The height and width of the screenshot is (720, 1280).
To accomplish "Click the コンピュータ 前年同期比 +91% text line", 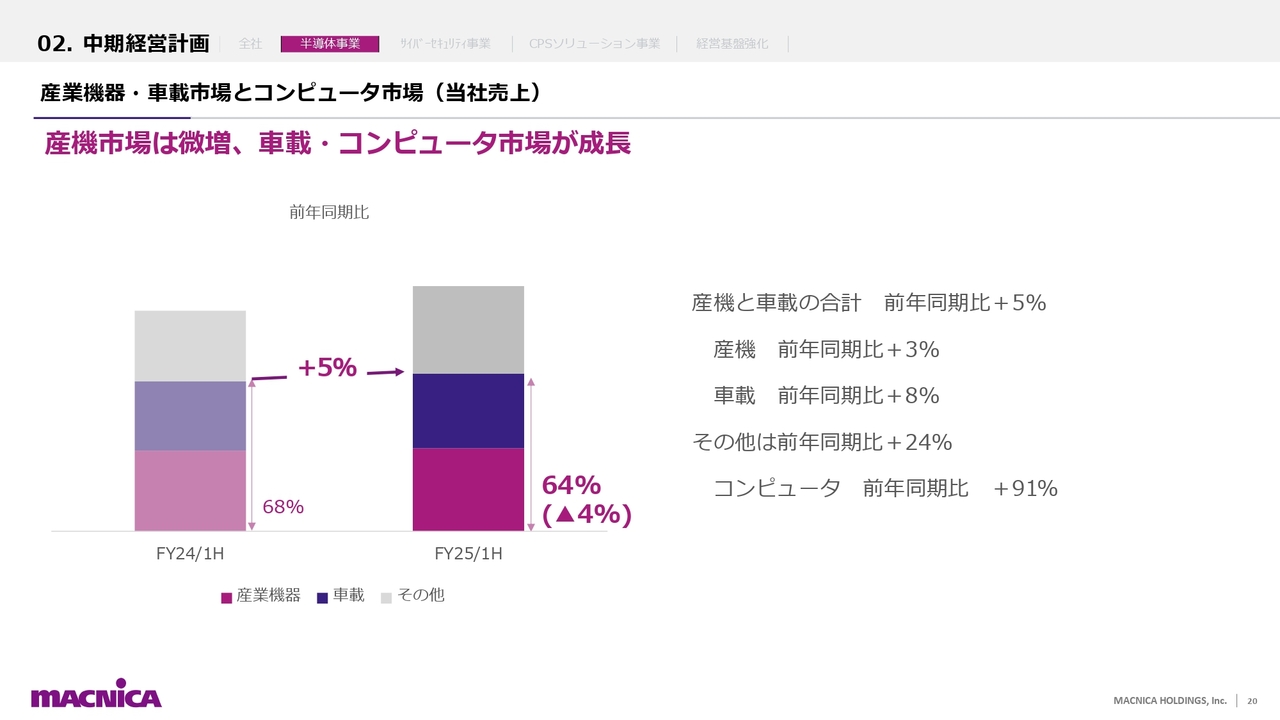I will click(884, 488).
